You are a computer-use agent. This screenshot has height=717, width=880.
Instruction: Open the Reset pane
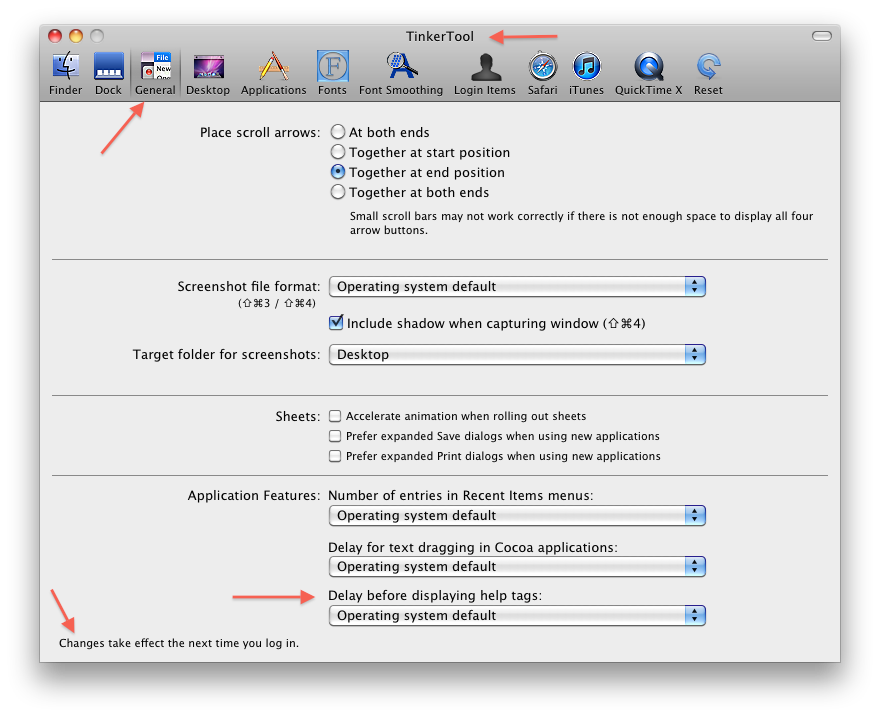(708, 73)
